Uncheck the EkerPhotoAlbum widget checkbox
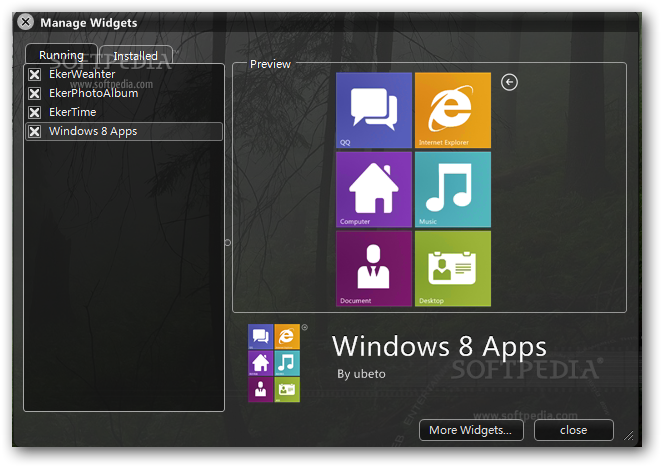The height and width of the screenshot is (467, 662). coord(35,93)
